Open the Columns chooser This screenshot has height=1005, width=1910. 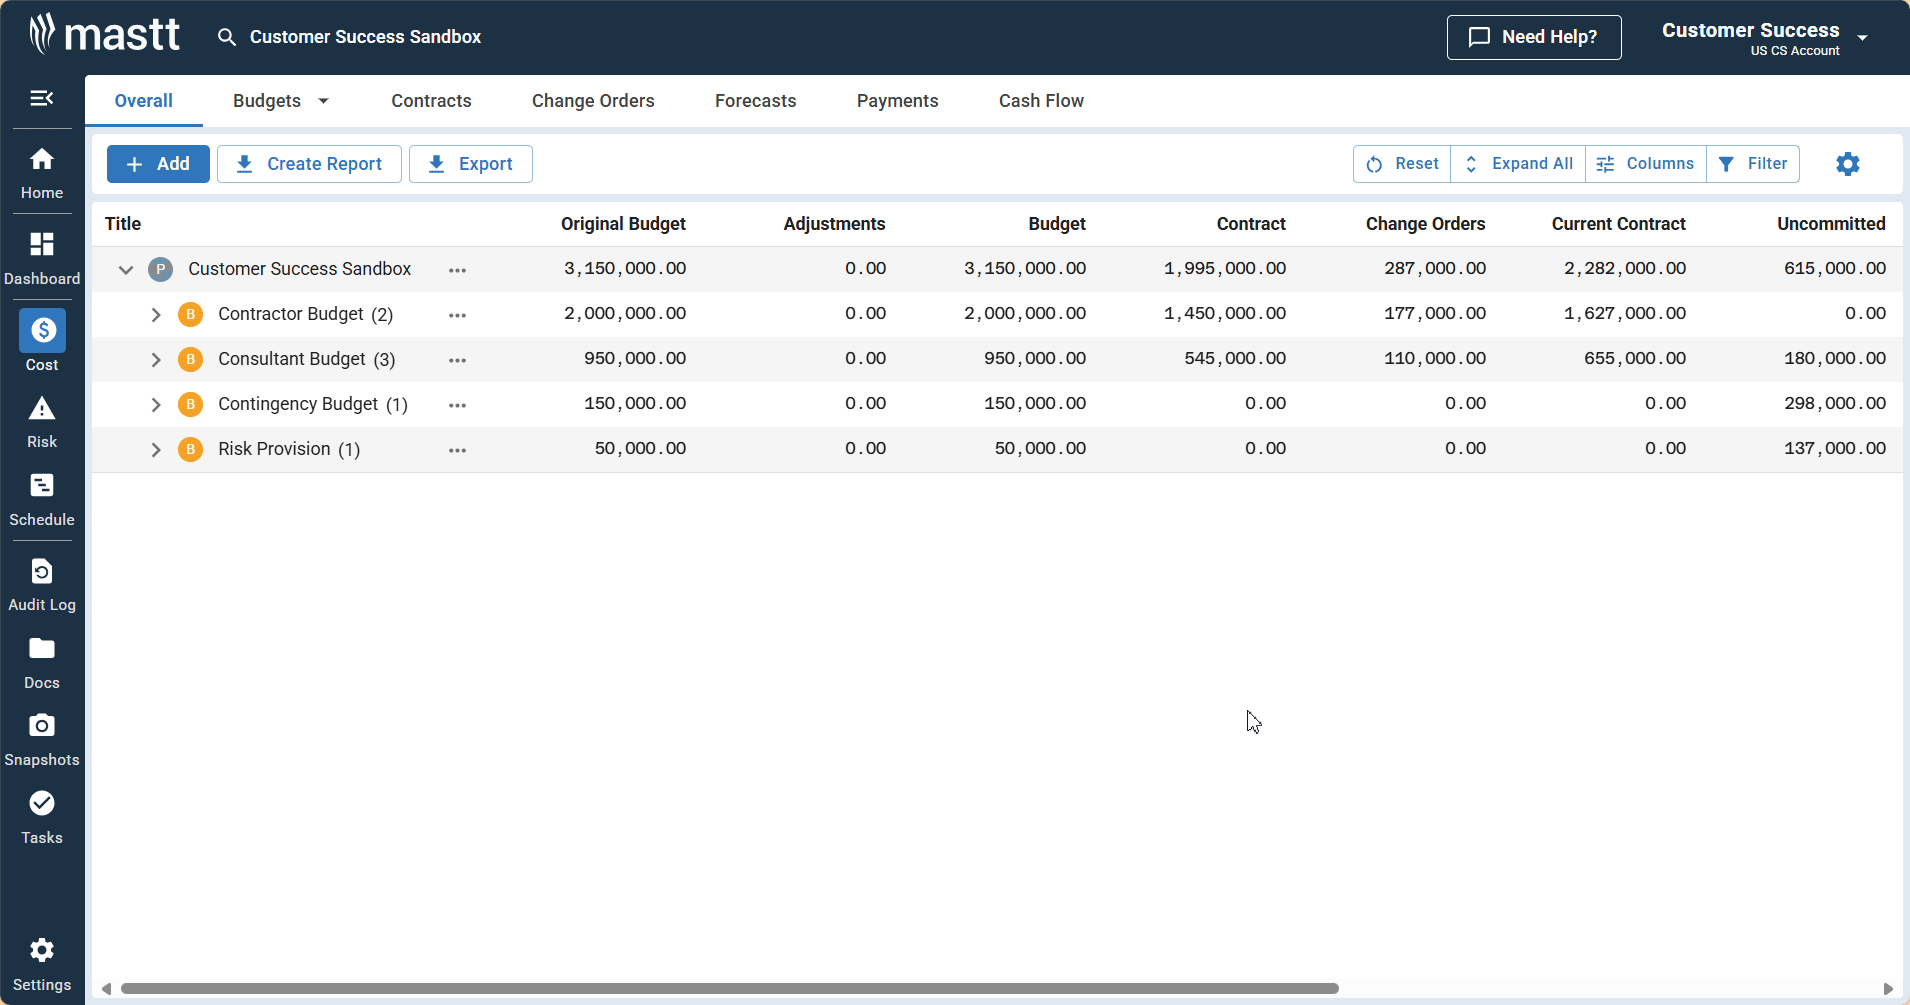point(1646,164)
